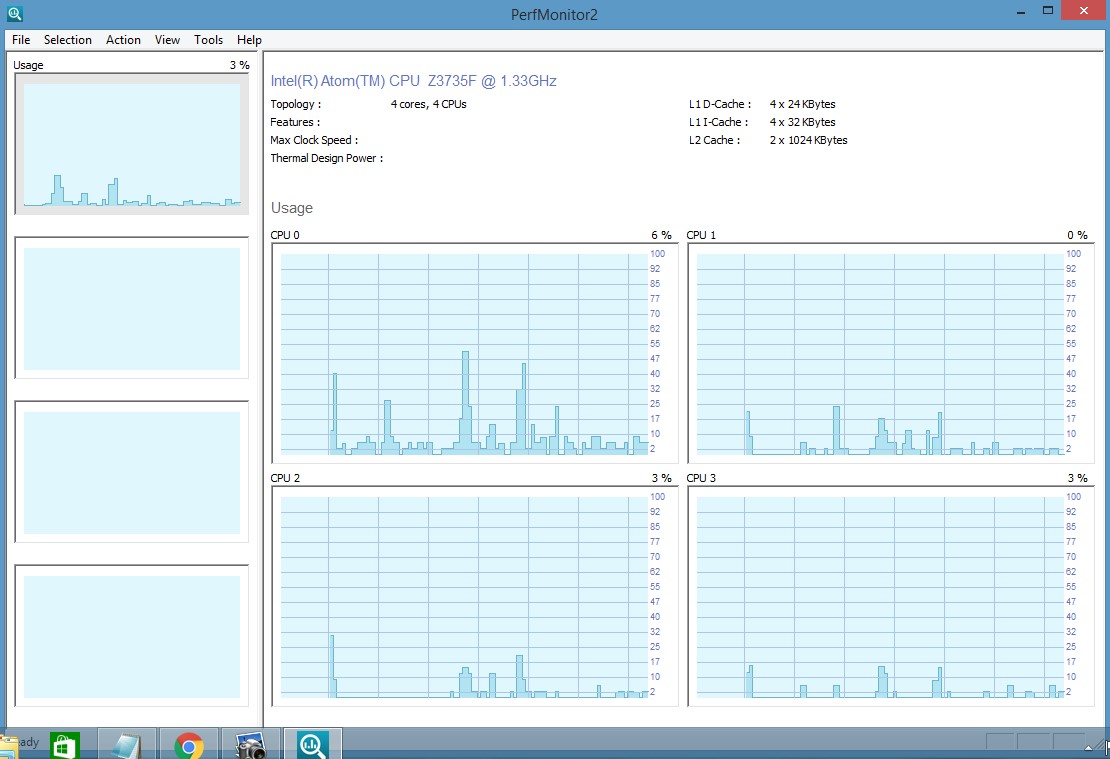Click the PerfMonitor2 taskbar icon
The height and width of the screenshot is (759, 1110).
(313, 745)
